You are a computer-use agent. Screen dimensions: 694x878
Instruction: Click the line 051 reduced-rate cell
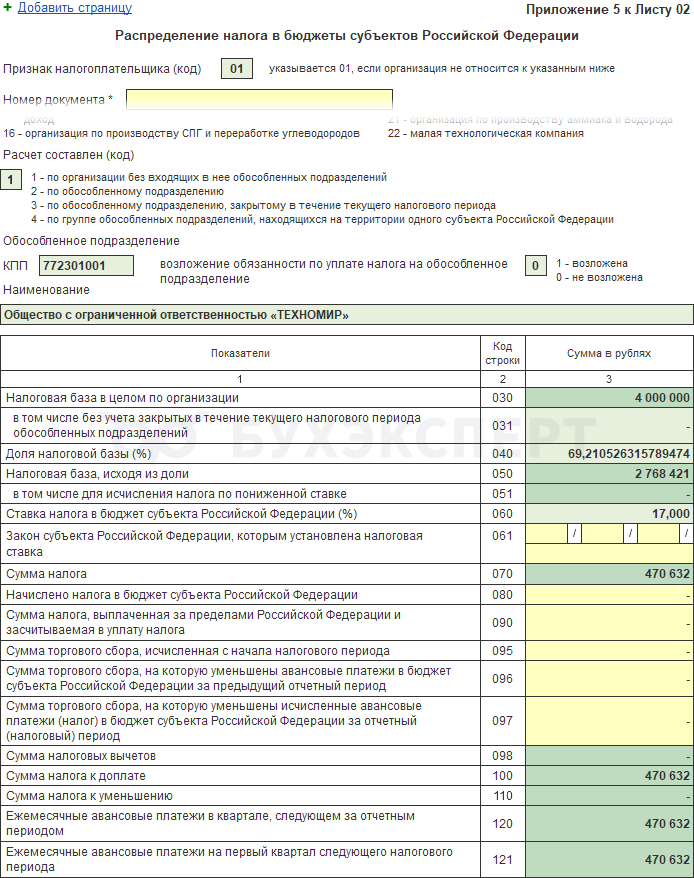pos(609,494)
